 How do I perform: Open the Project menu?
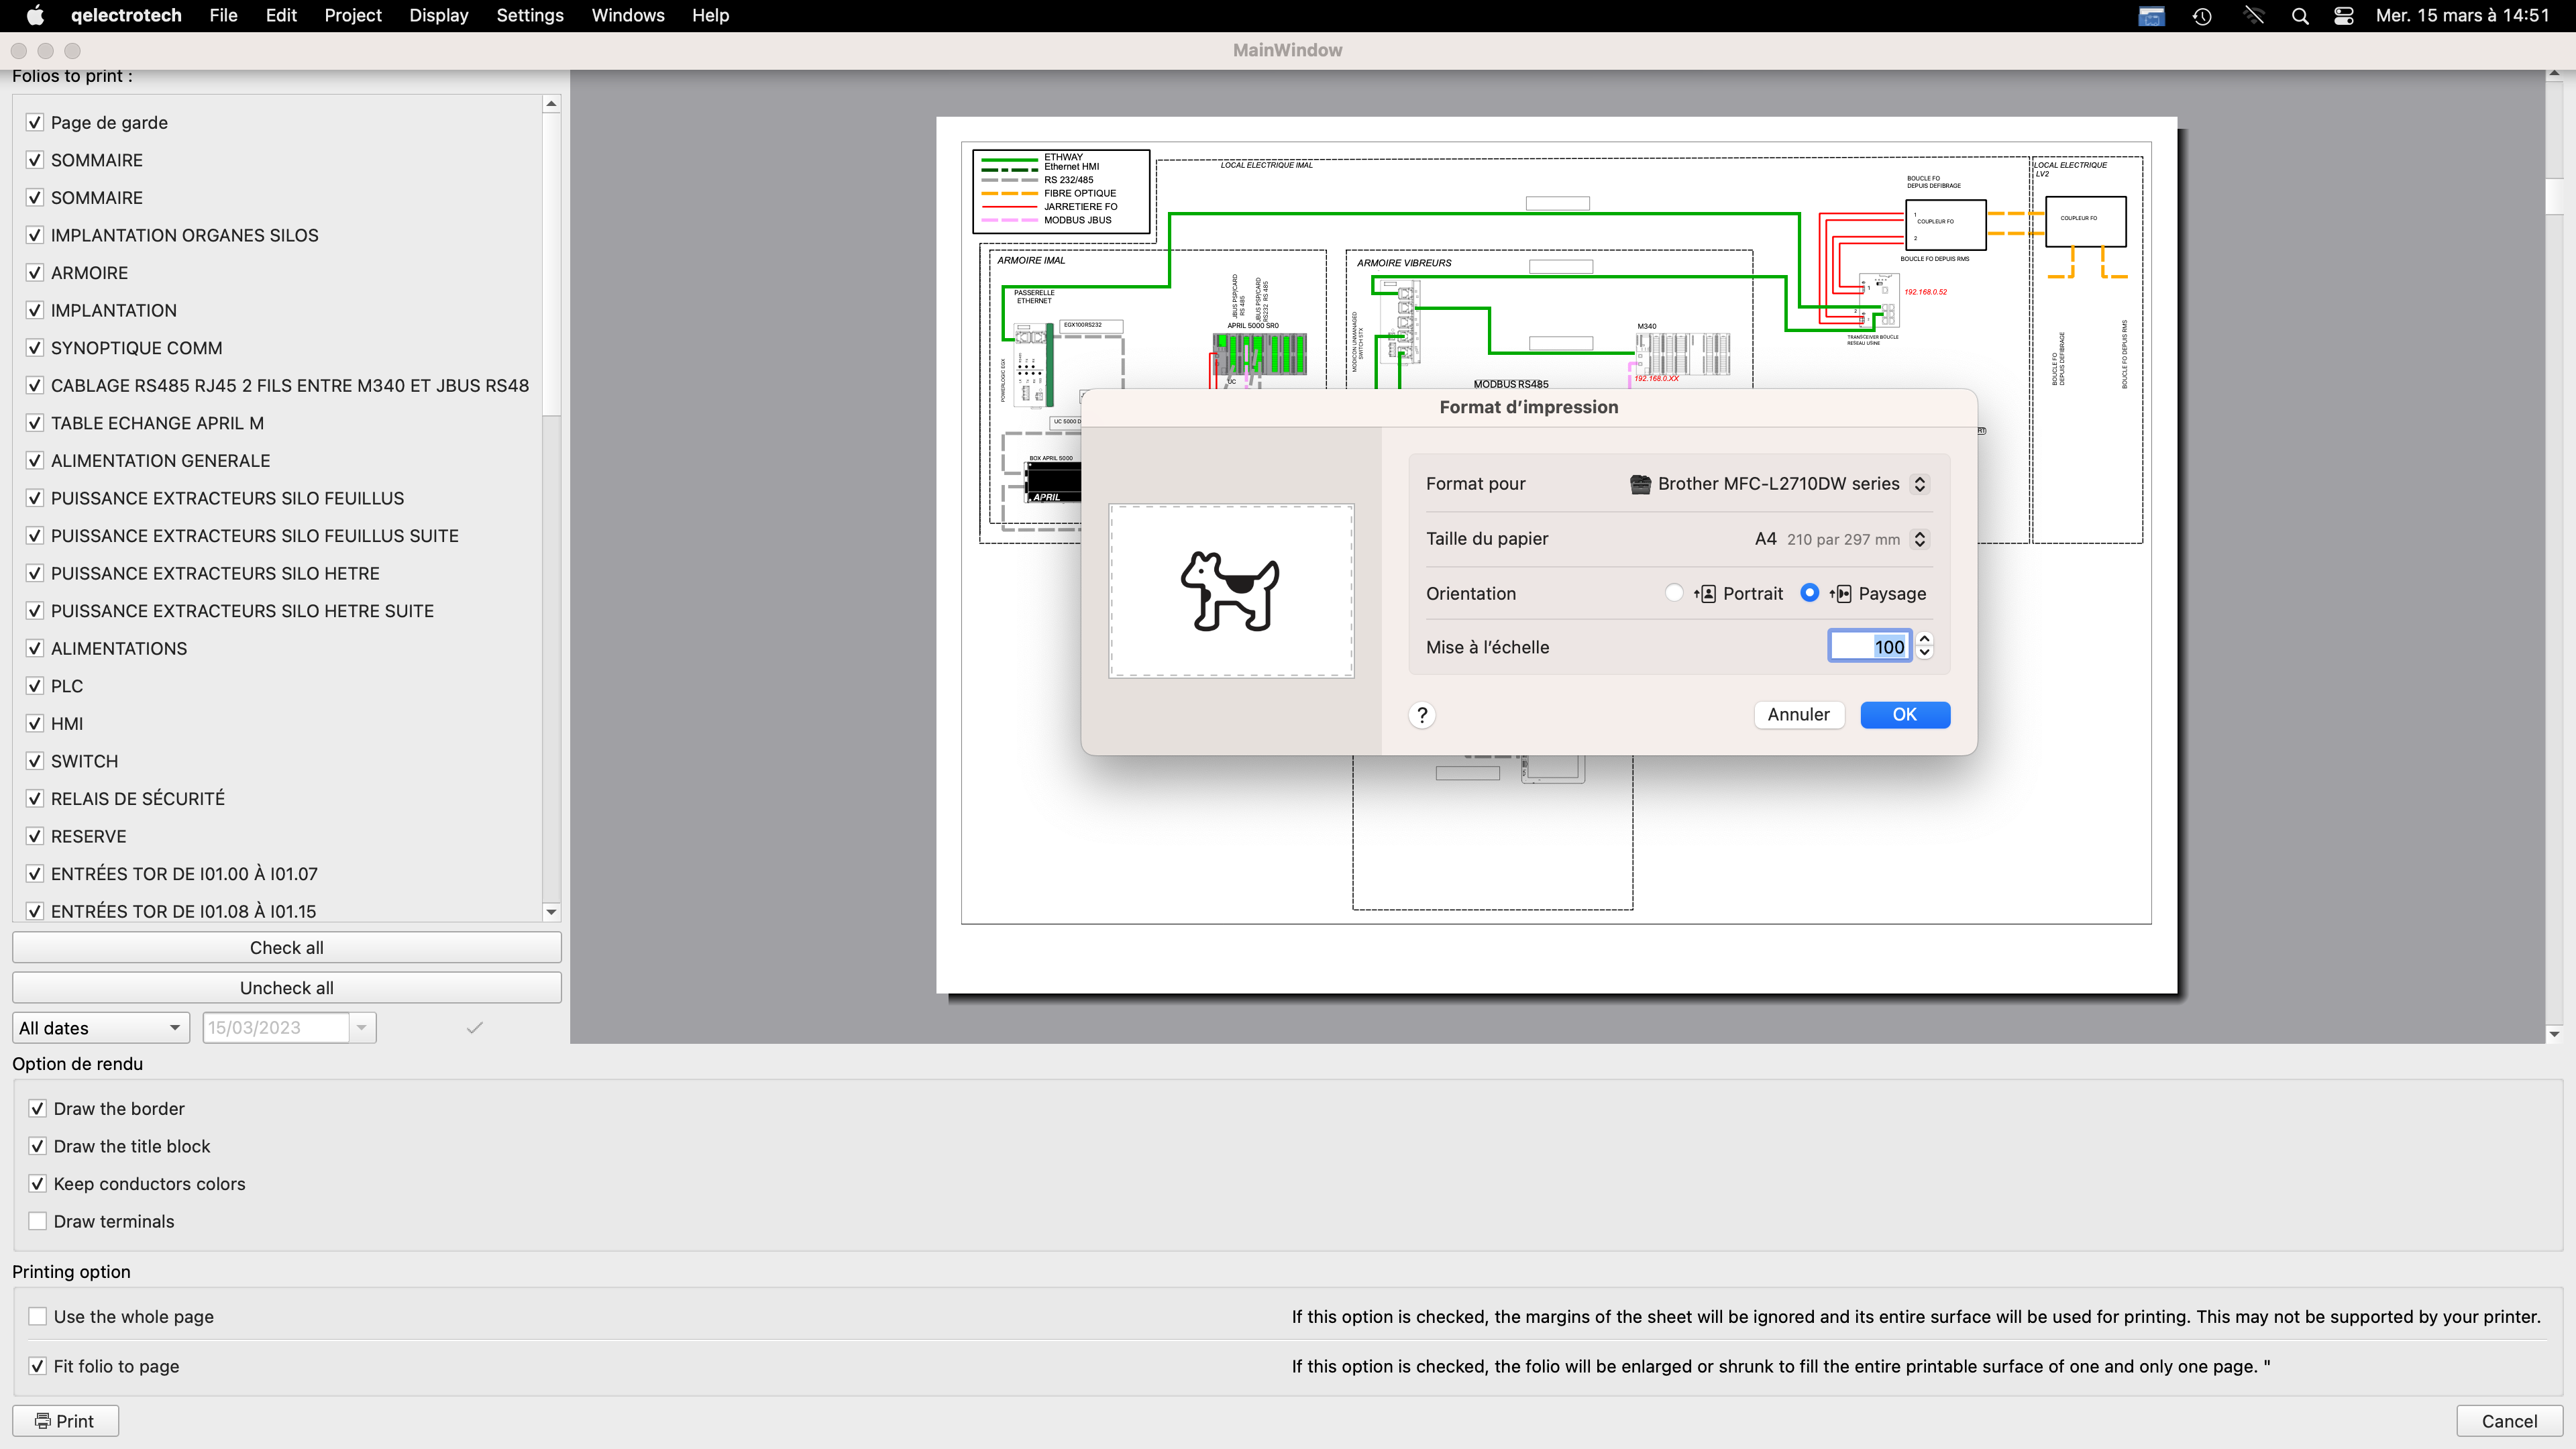click(x=352, y=15)
